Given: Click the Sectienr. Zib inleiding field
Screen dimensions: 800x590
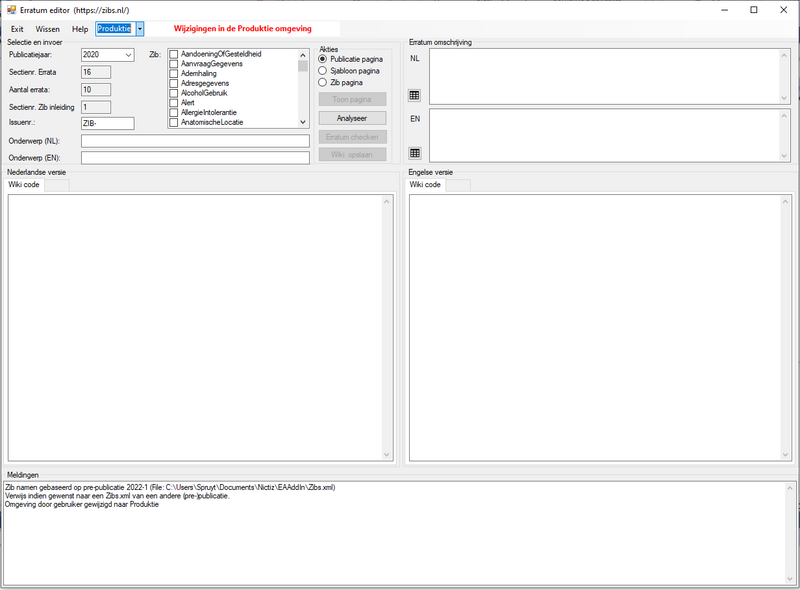Looking at the screenshot, I should tap(96, 107).
